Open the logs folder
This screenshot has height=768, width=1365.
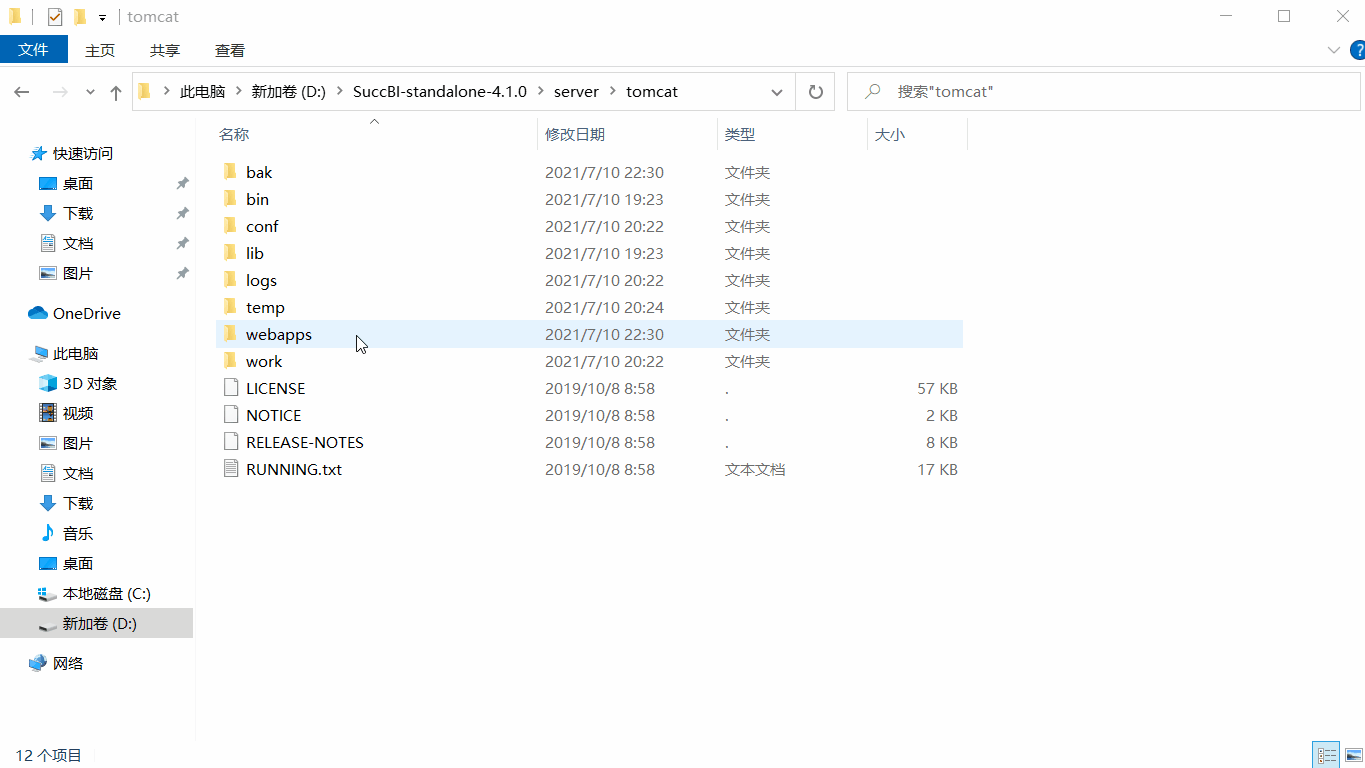coord(261,280)
